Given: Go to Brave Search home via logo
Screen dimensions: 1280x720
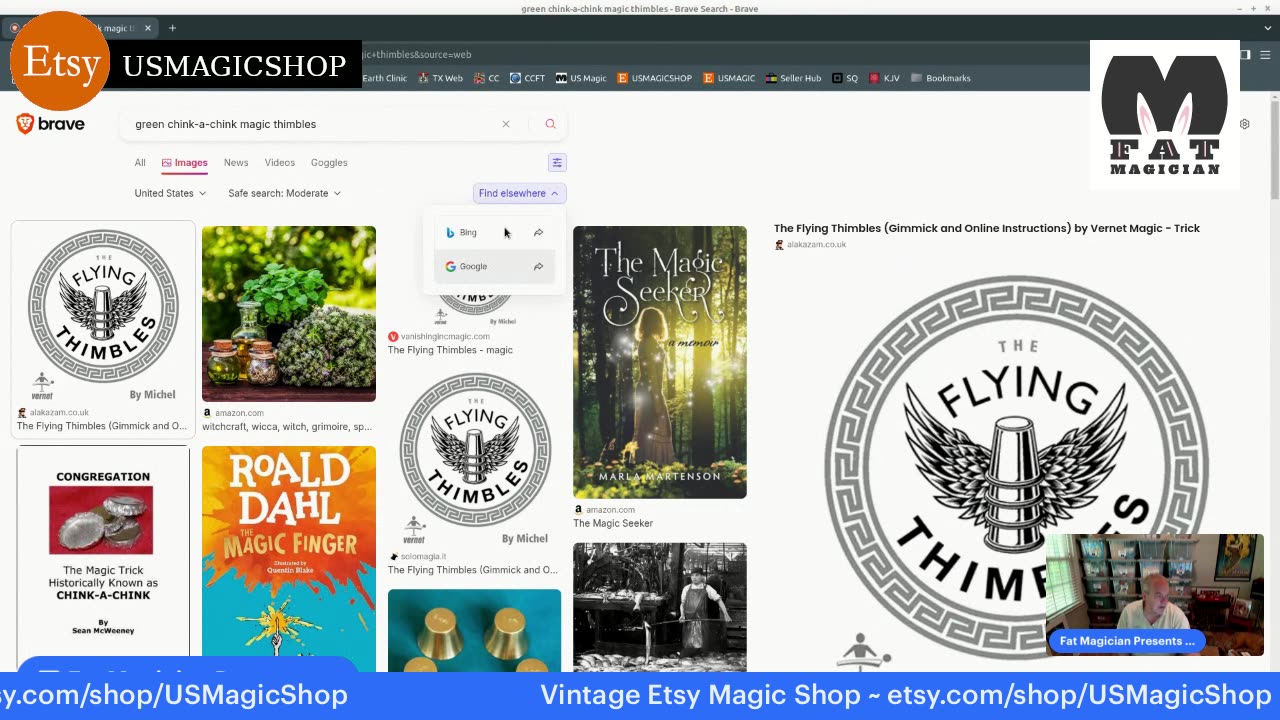Looking at the screenshot, I should click(x=51, y=124).
